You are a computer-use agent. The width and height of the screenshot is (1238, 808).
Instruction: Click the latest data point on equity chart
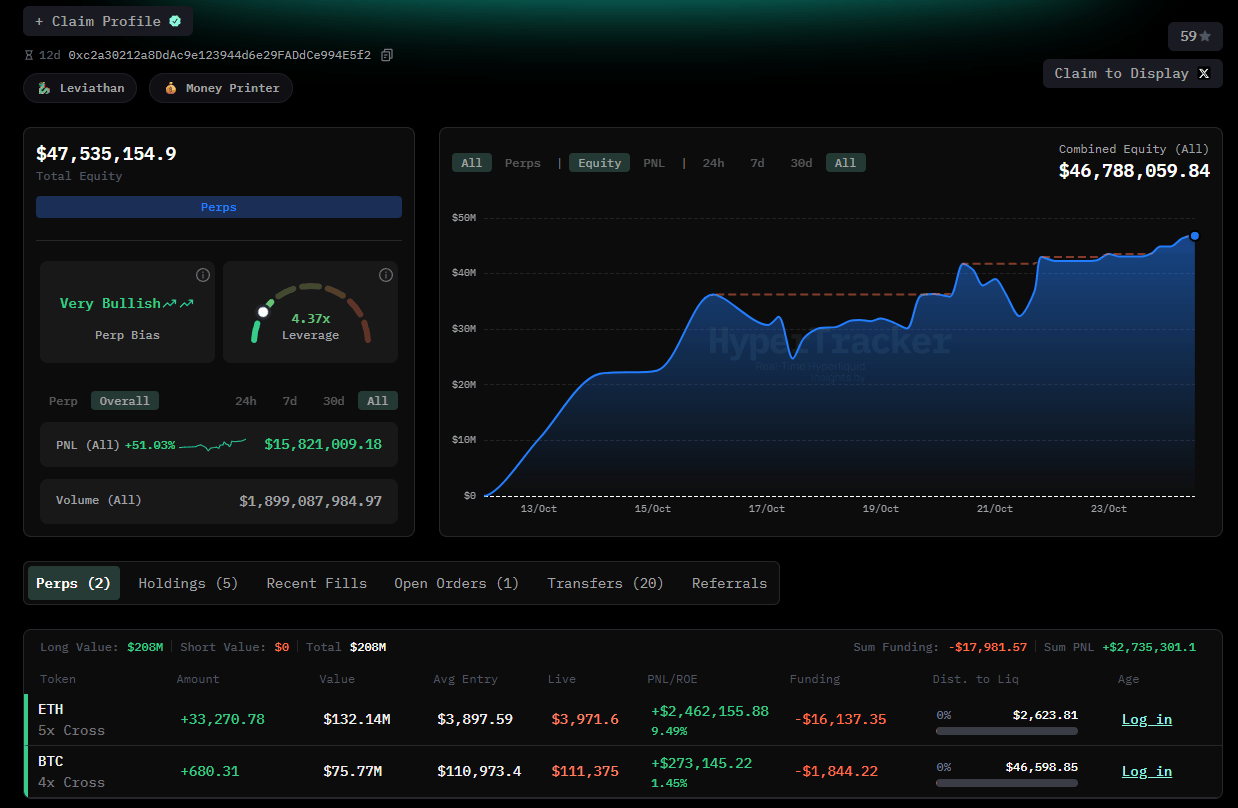(1194, 236)
